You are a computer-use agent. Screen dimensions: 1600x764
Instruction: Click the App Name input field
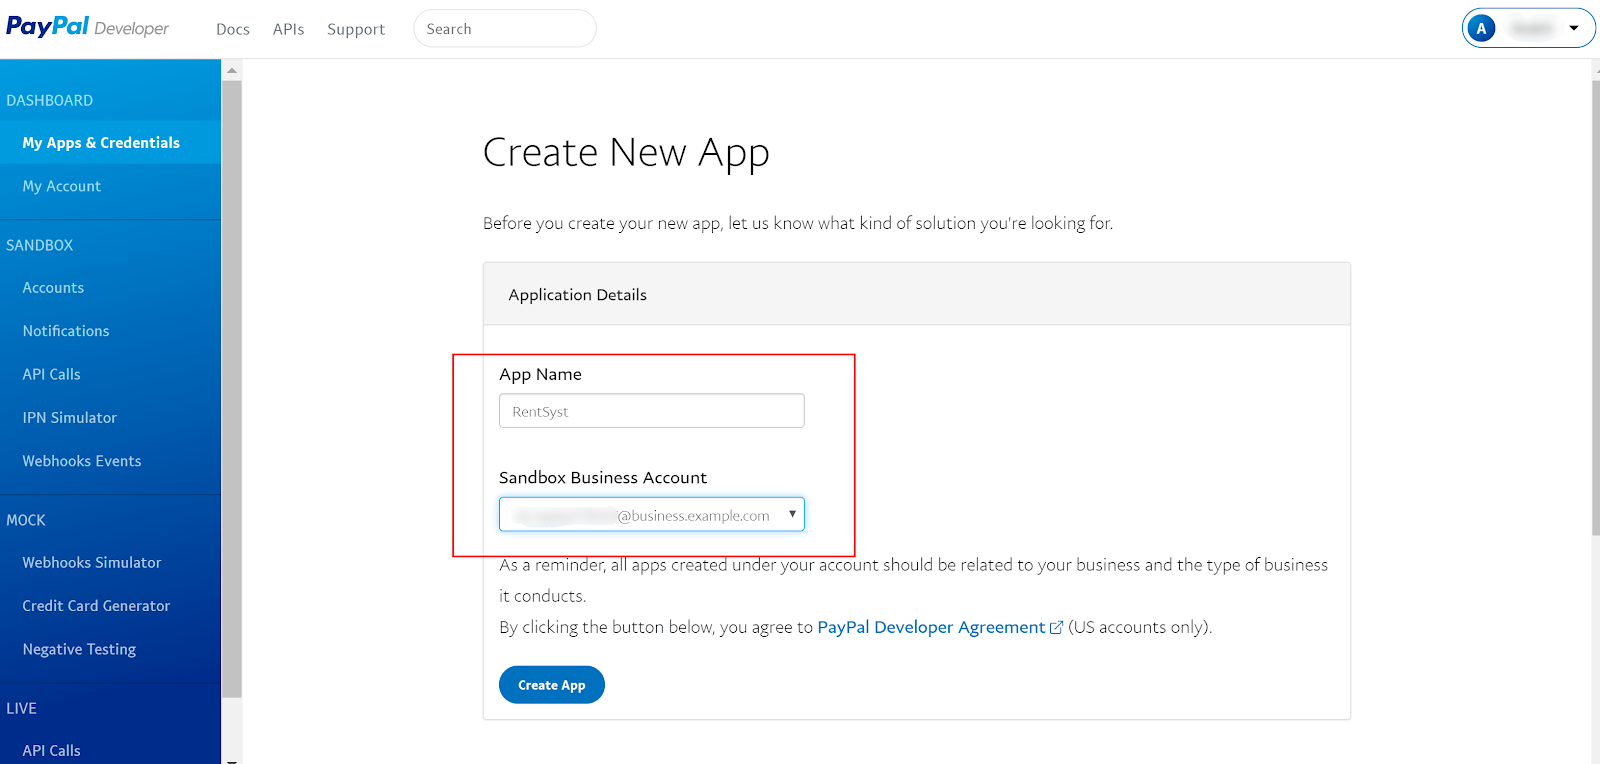point(651,411)
